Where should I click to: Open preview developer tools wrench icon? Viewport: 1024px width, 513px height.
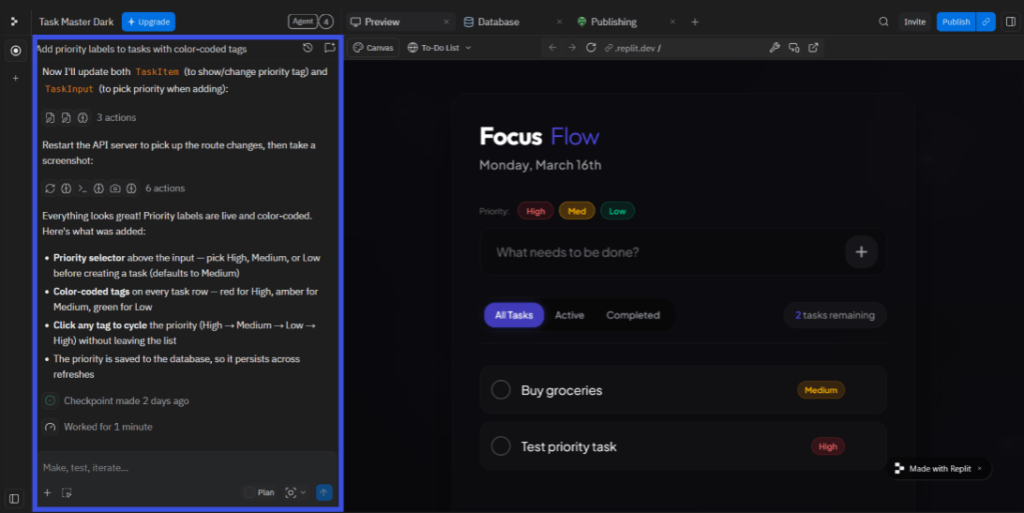773,48
